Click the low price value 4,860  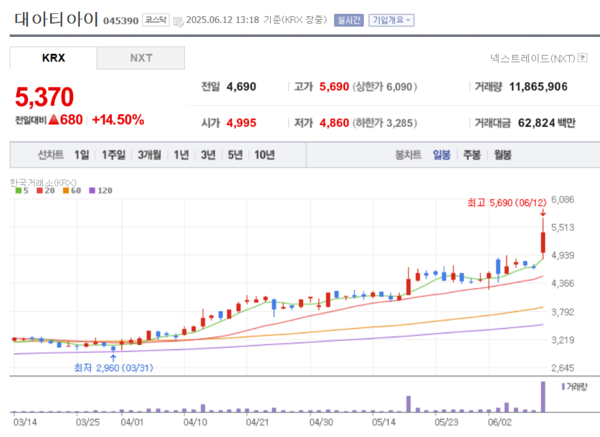[334, 123]
